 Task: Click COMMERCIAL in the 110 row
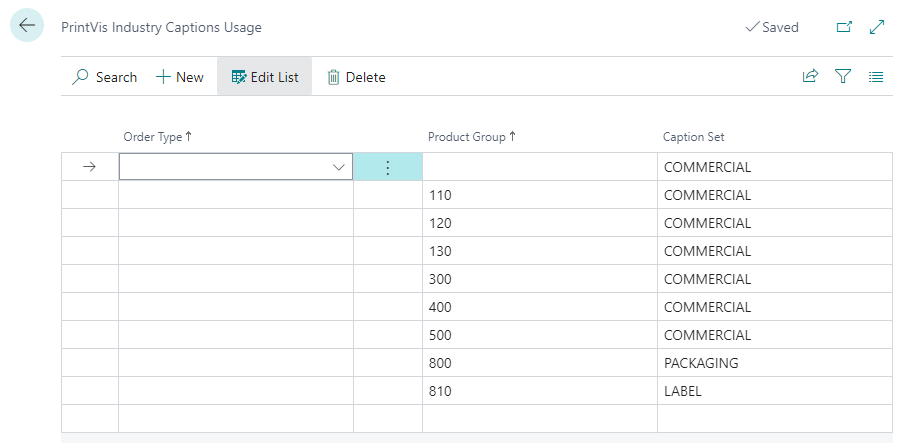click(x=775, y=195)
